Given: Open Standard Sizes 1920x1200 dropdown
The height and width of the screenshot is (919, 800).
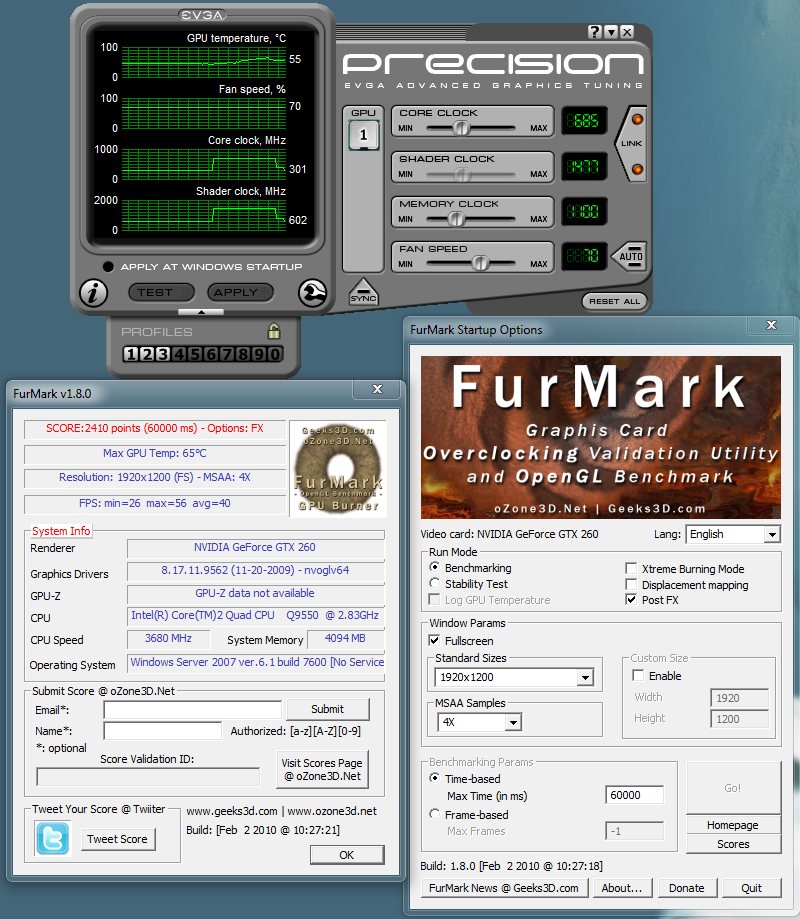Looking at the screenshot, I should point(514,678).
